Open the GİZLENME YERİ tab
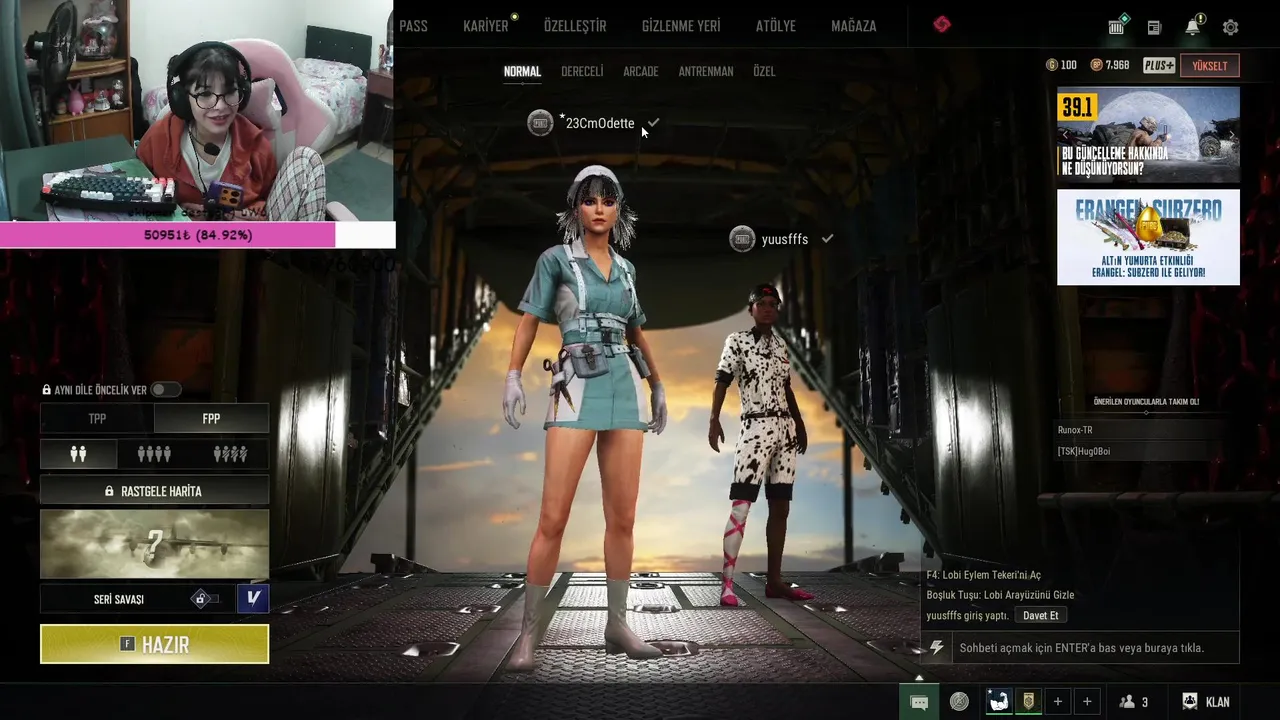 coord(681,26)
